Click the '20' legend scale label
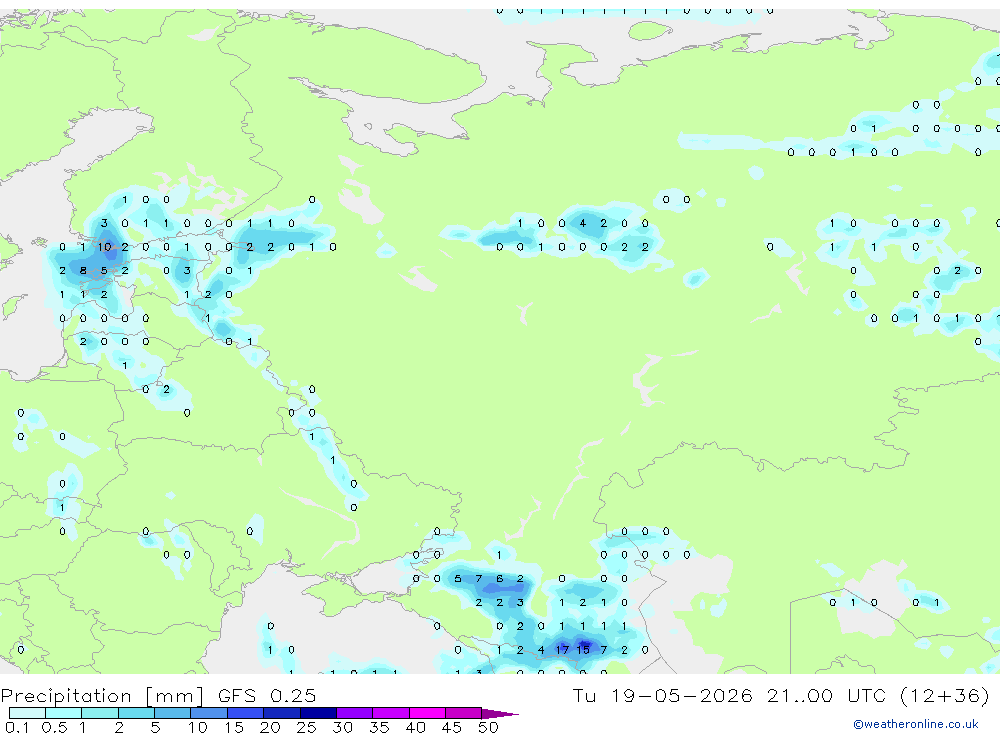This screenshot has height=733, width=1000. point(270,727)
